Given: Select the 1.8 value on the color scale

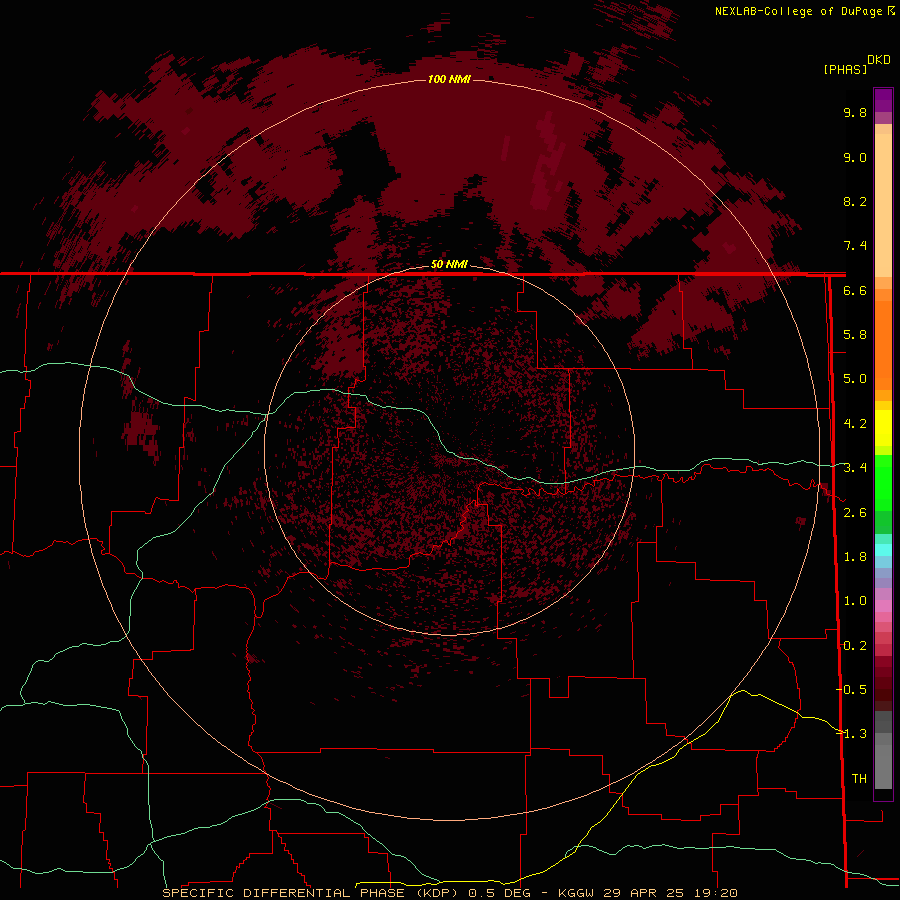Looking at the screenshot, I should pyautogui.click(x=855, y=557).
